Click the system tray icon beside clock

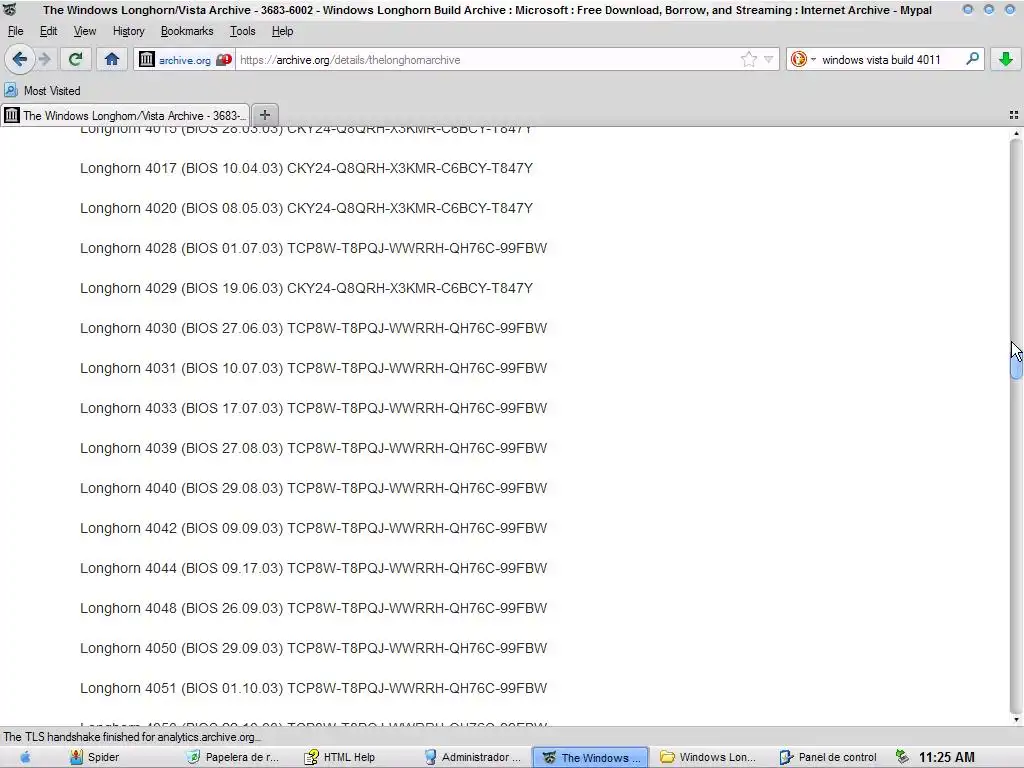point(903,757)
